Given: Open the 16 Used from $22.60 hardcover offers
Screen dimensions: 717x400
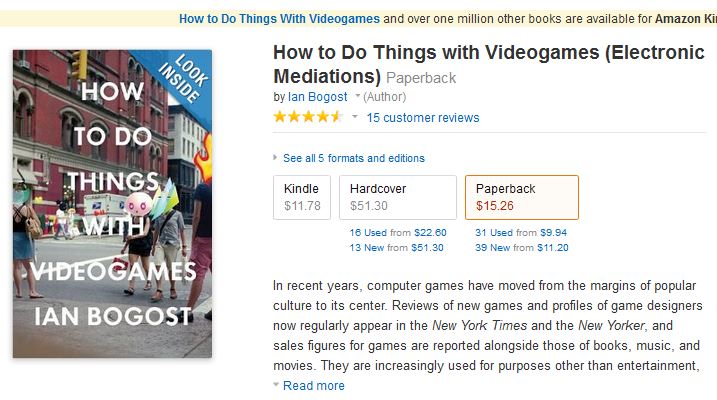Looking at the screenshot, I should pyautogui.click(x=398, y=233).
